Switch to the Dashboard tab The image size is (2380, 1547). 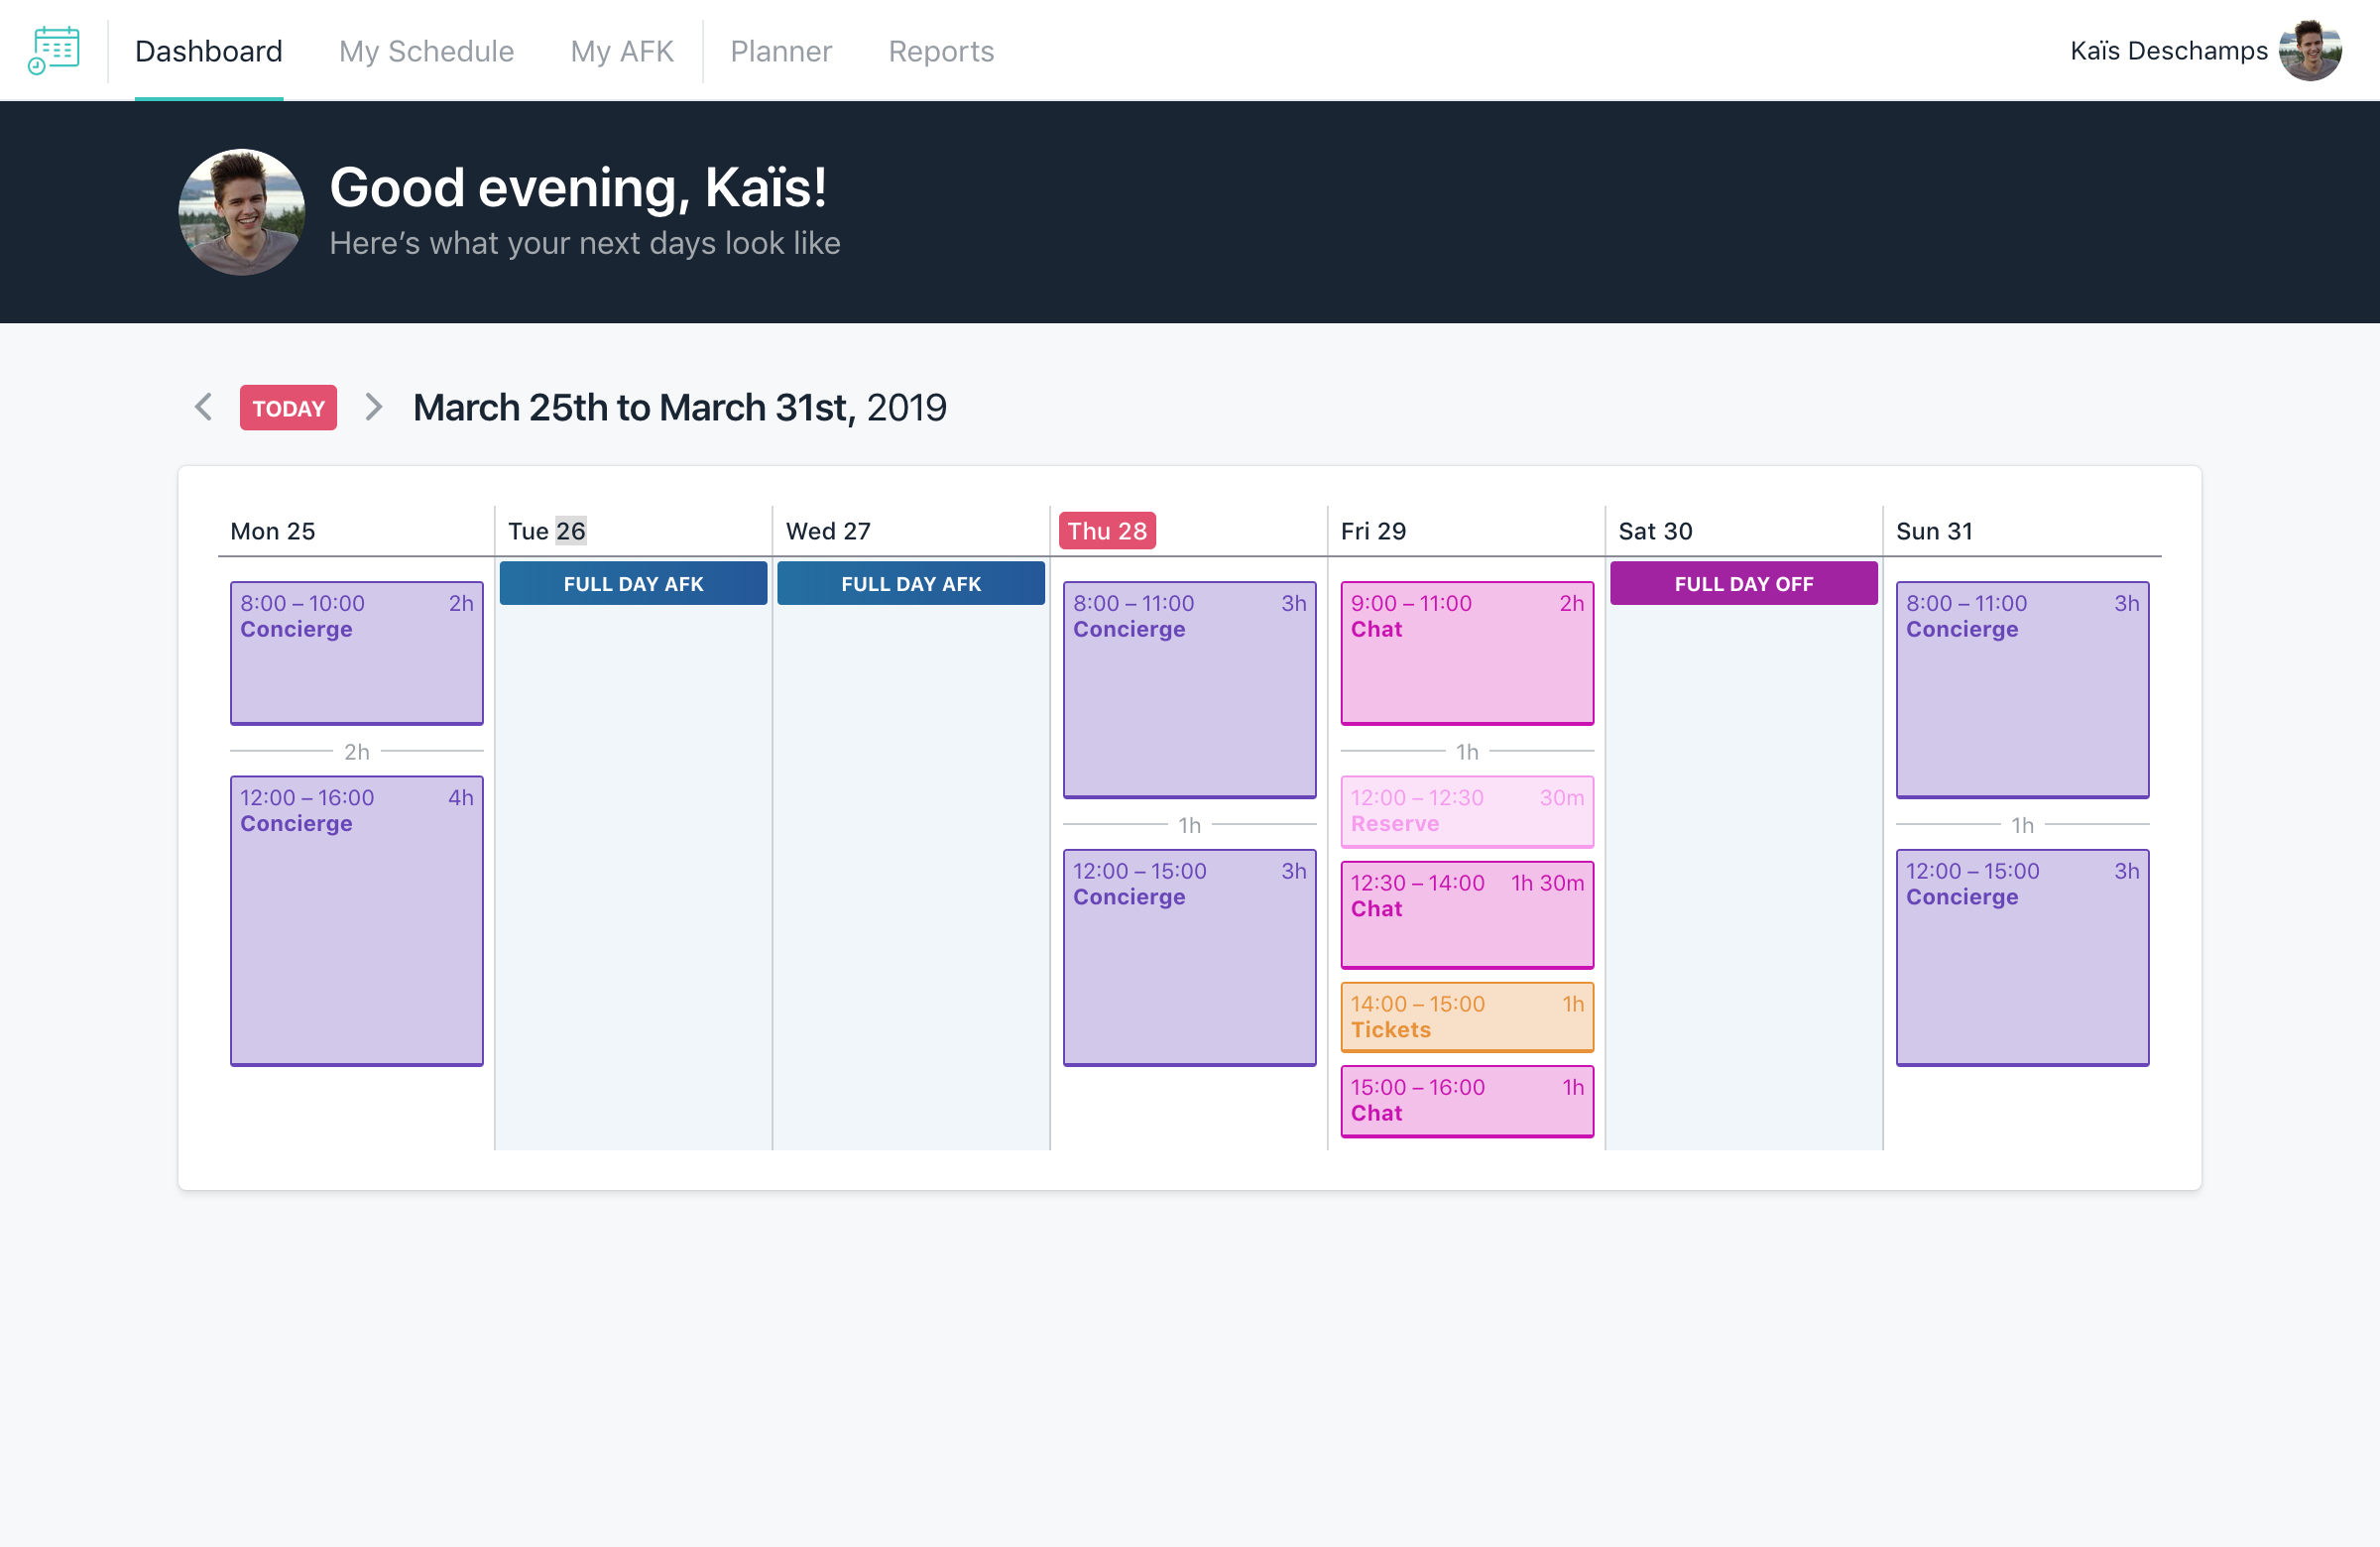point(208,51)
